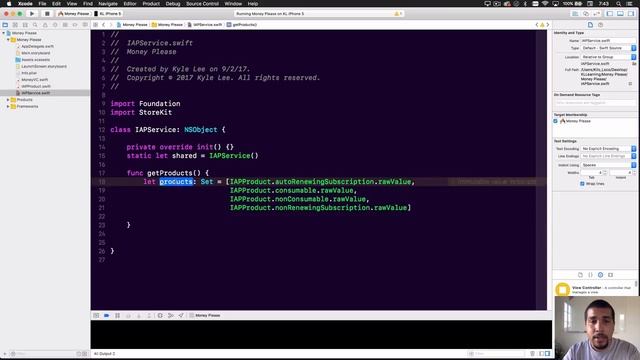Image resolution: width=640 pixels, height=360 pixels.
Task: Open the Debug navigator icon
Action: pyautogui.click(x=65, y=25)
